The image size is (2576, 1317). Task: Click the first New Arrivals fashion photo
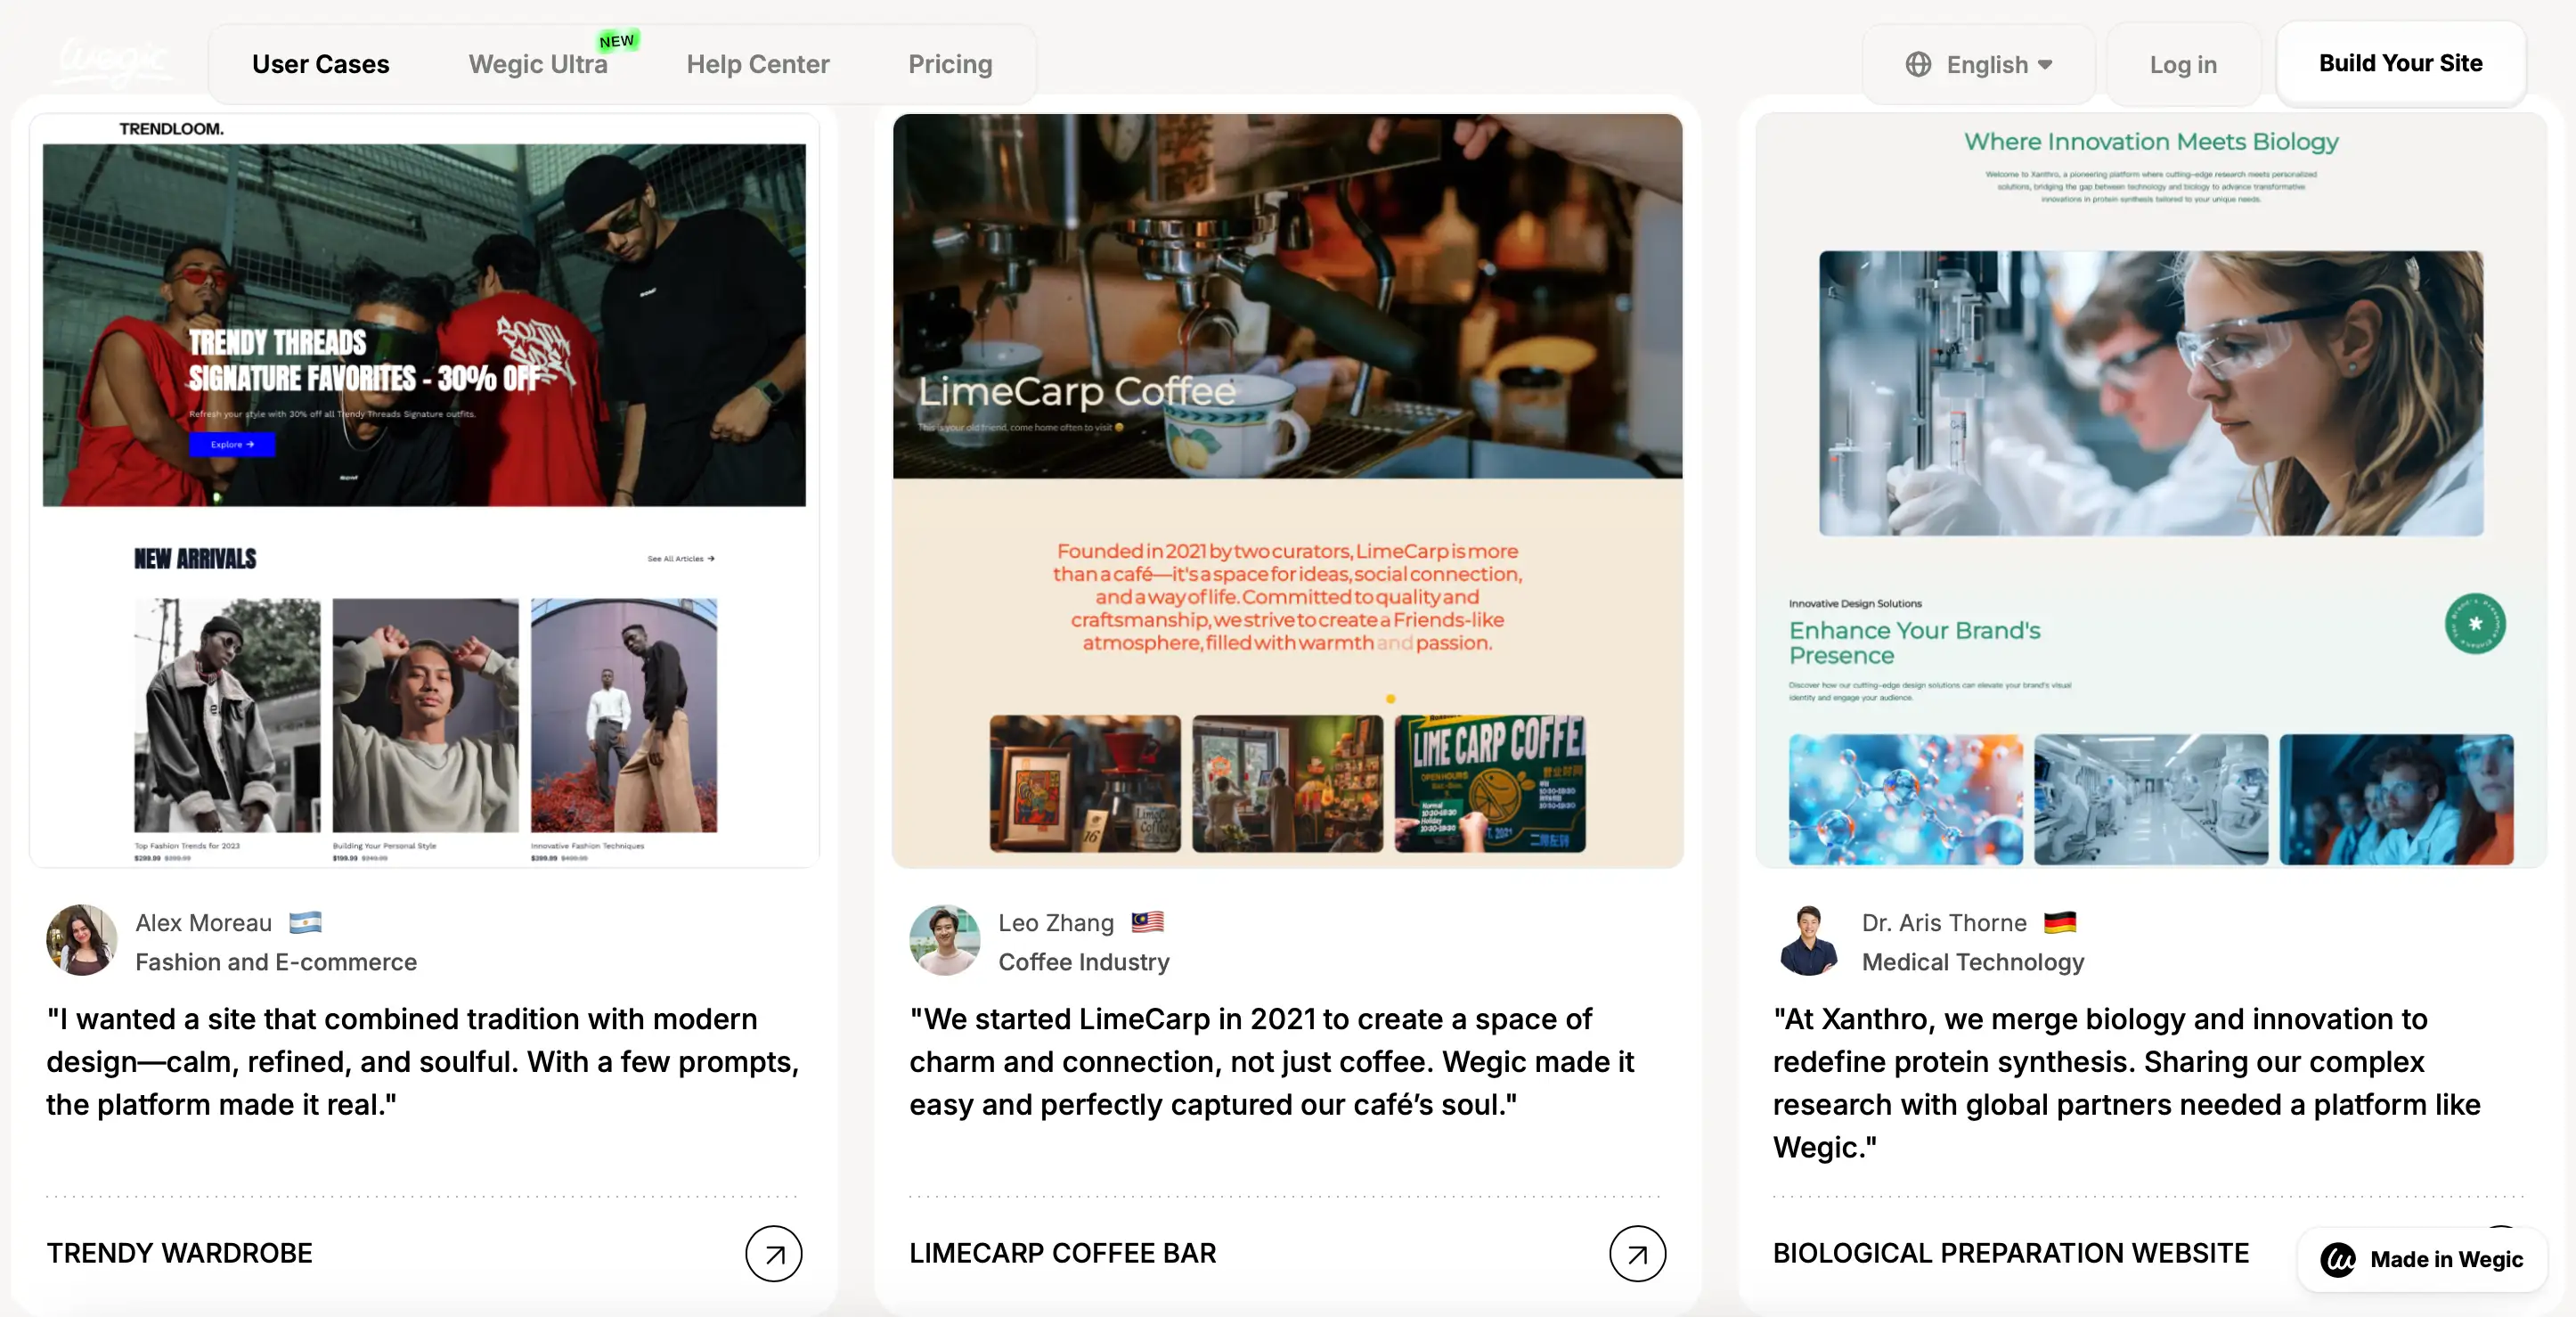point(227,714)
